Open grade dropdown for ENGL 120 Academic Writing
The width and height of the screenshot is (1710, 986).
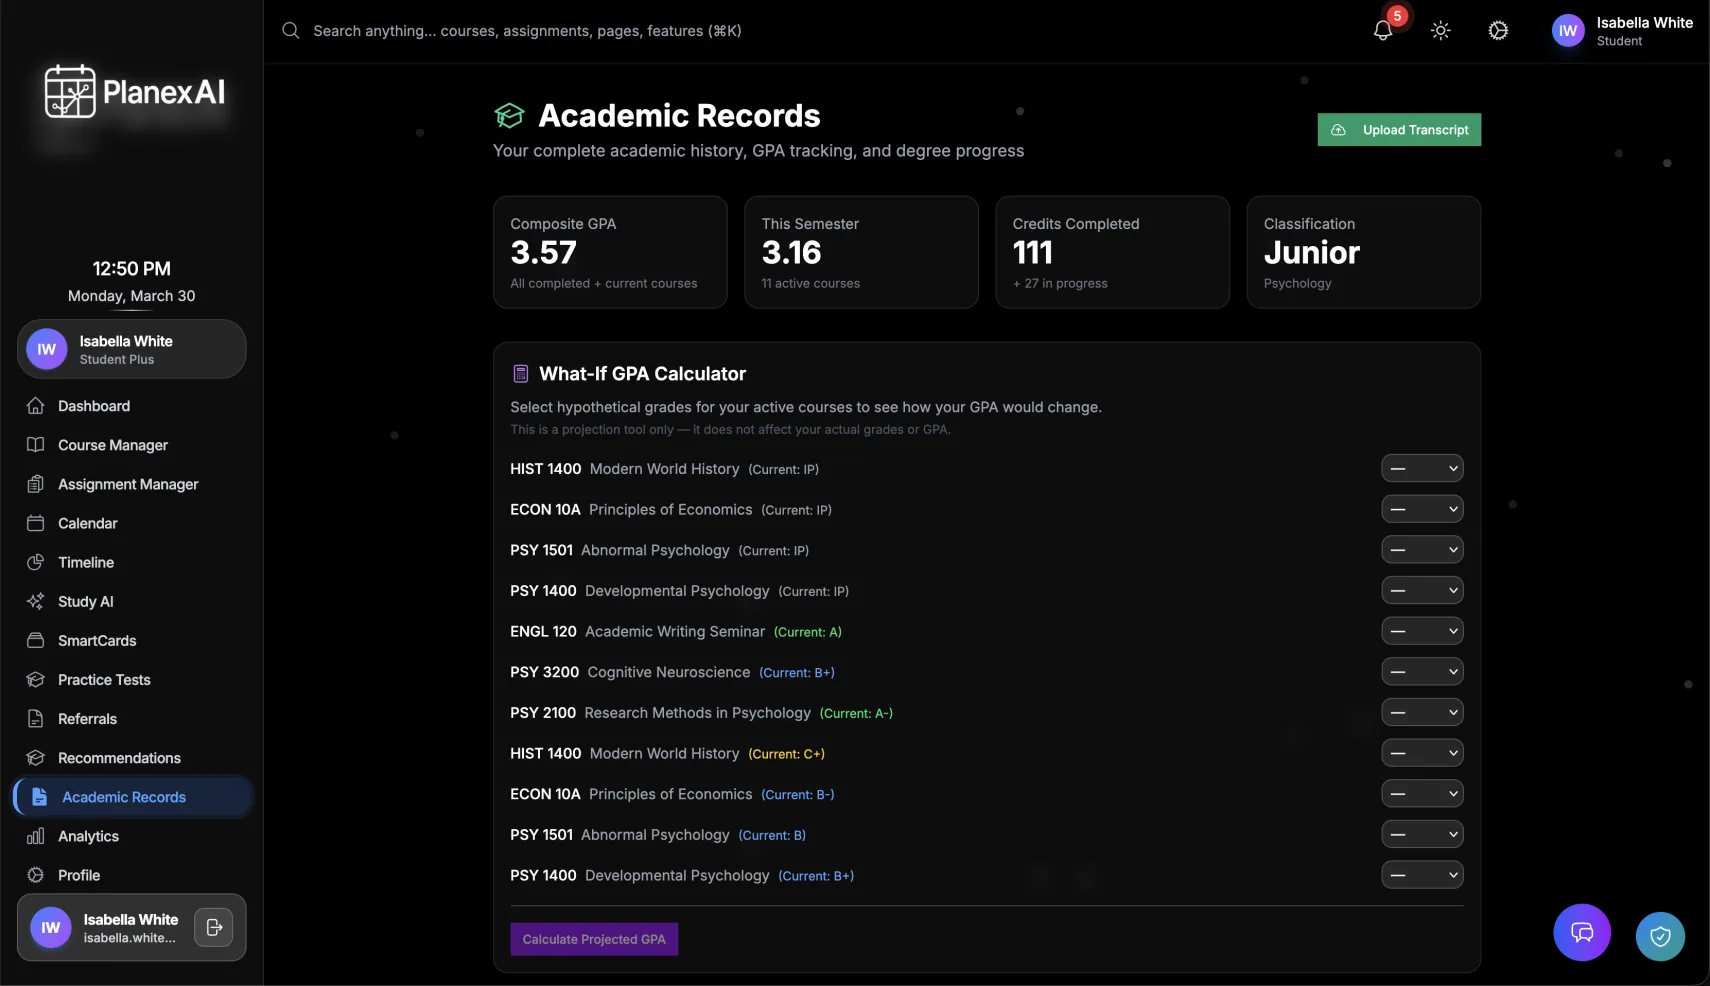[1422, 631]
